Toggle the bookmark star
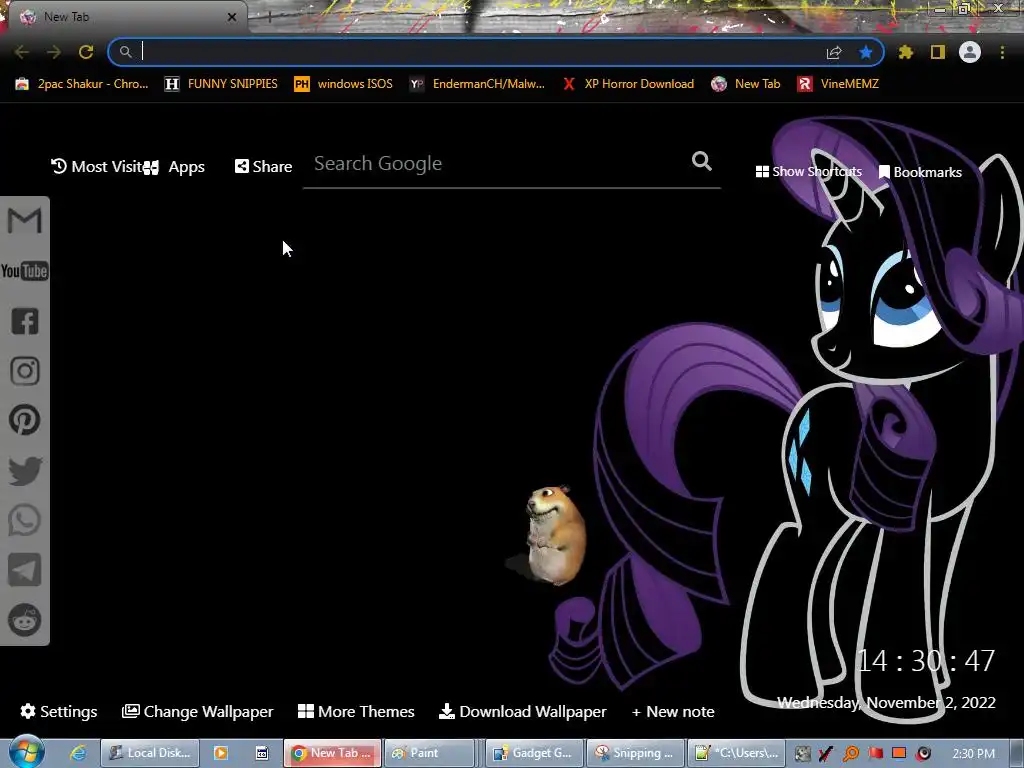Viewport: 1024px width, 768px height. coord(866,52)
